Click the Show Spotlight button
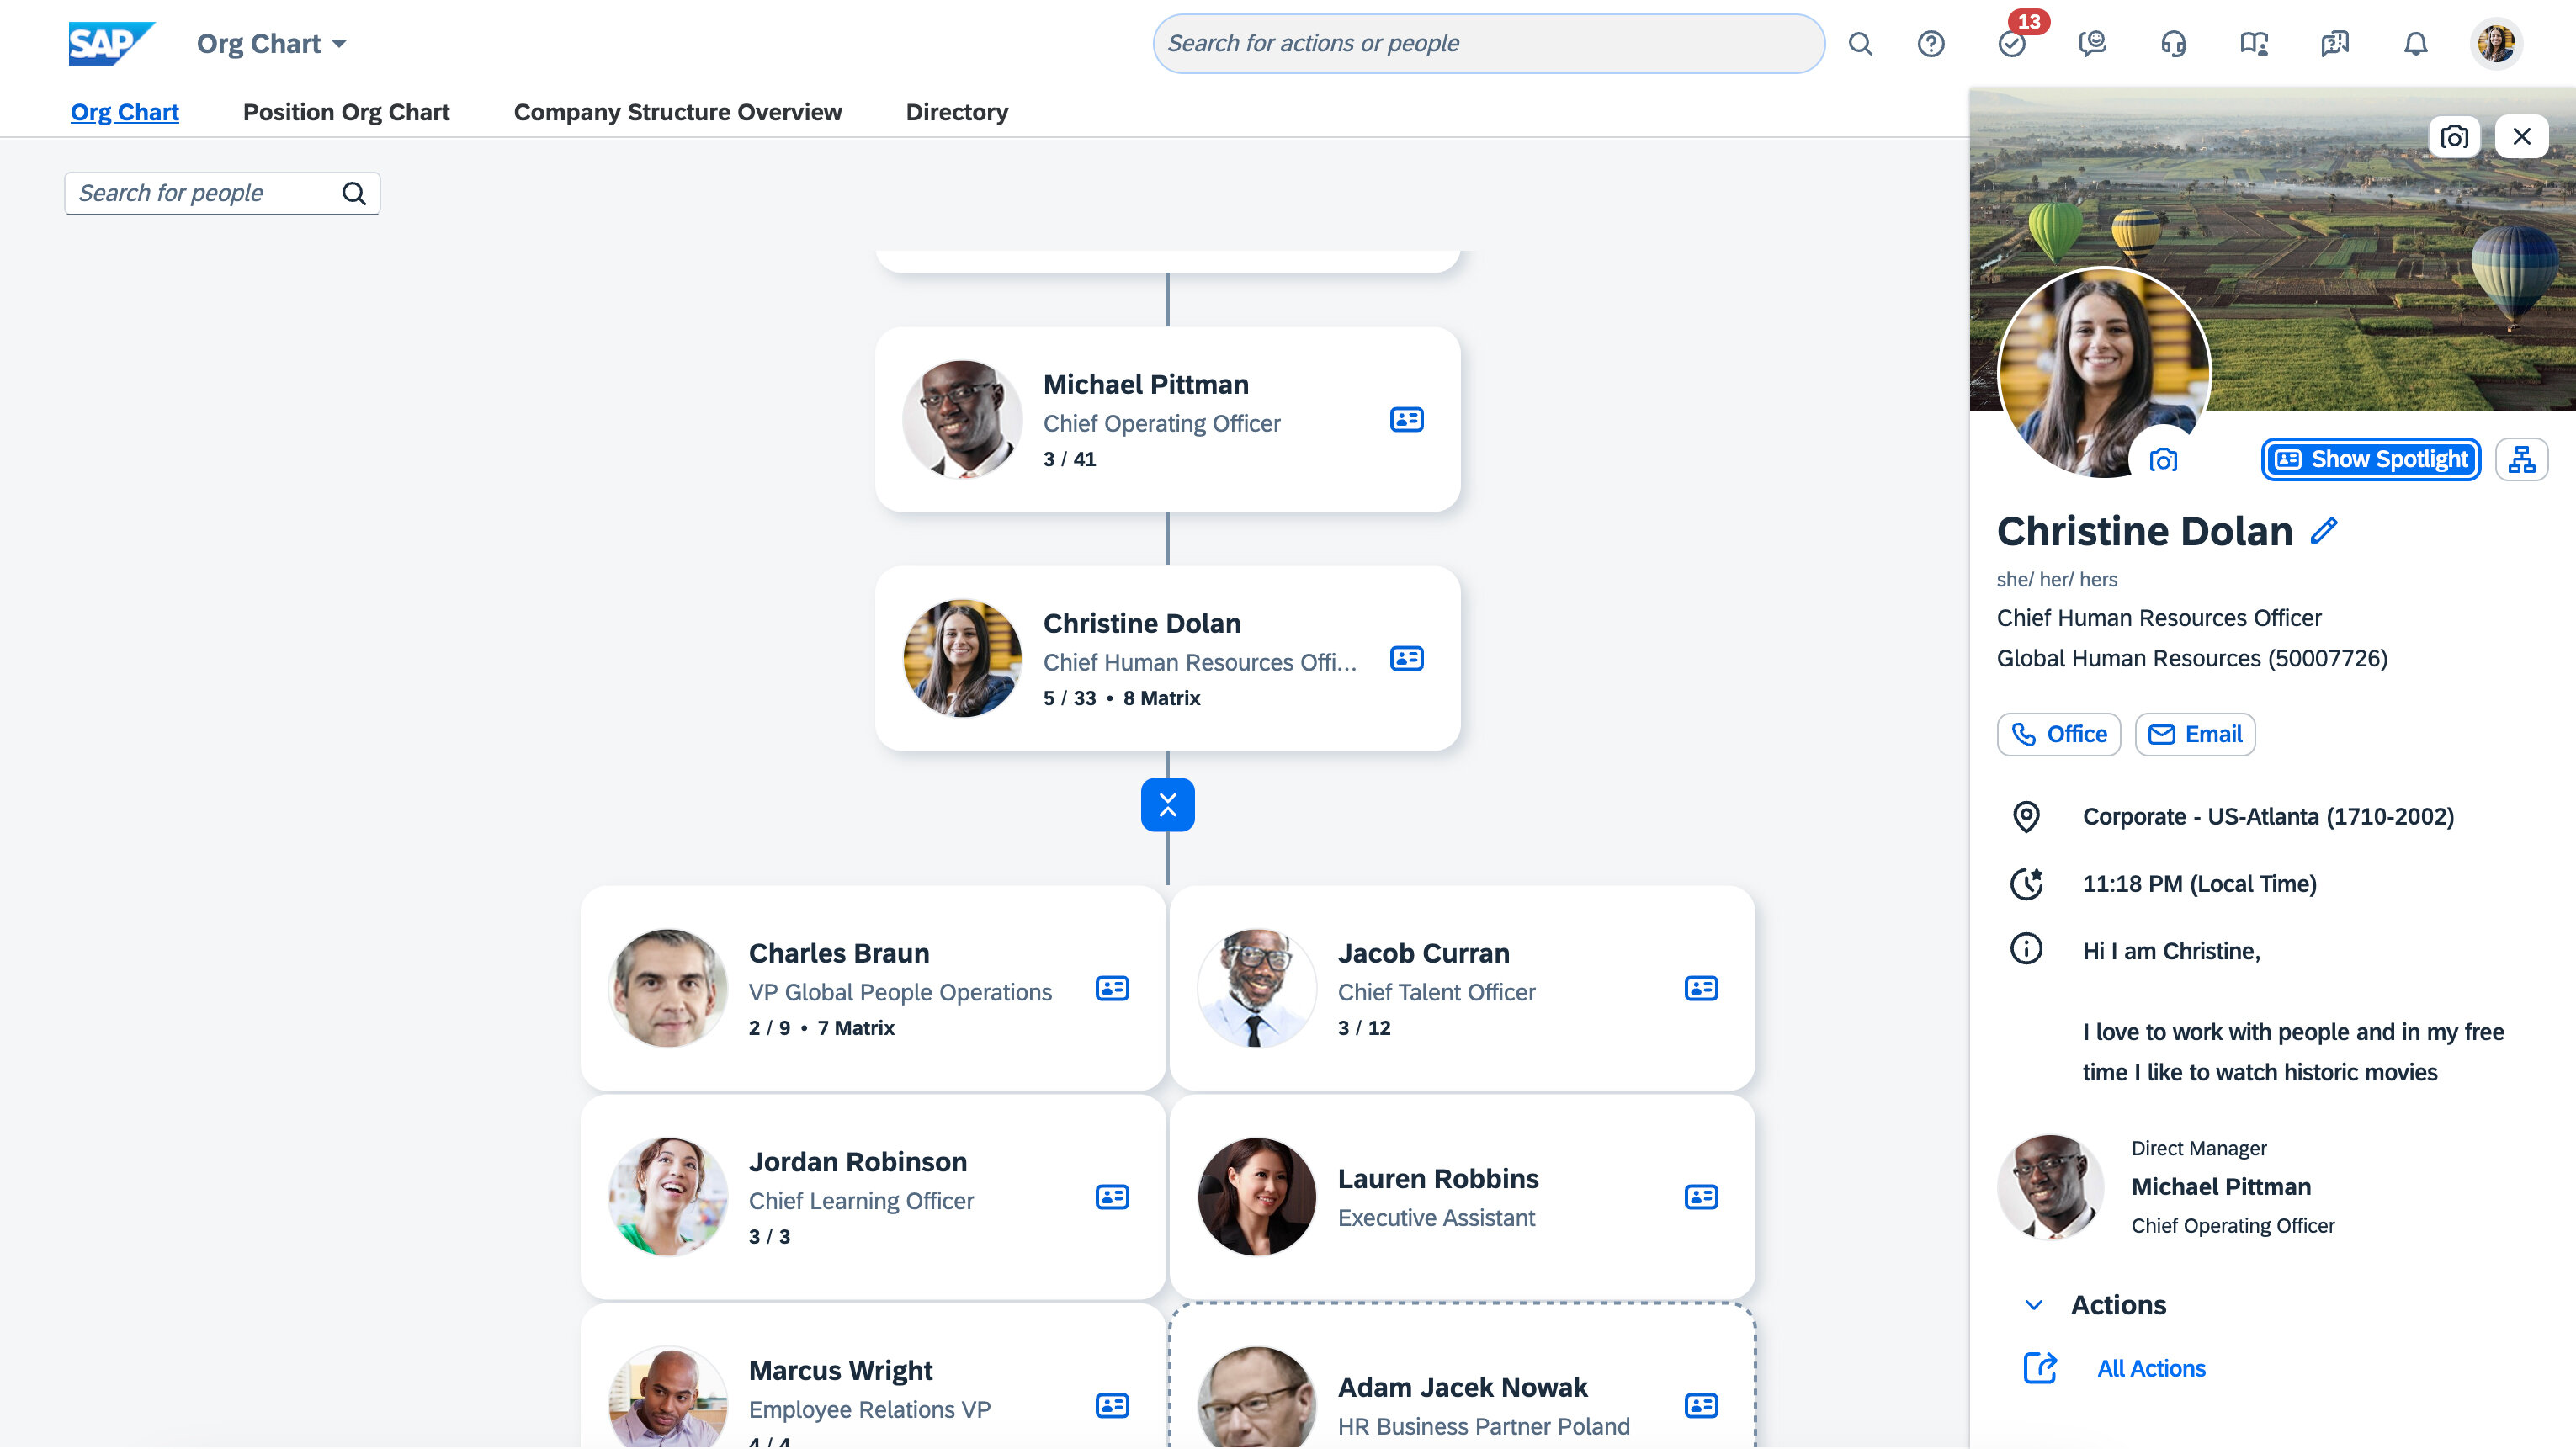This screenshot has height=1449, width=2576. tap(2371, 460)
